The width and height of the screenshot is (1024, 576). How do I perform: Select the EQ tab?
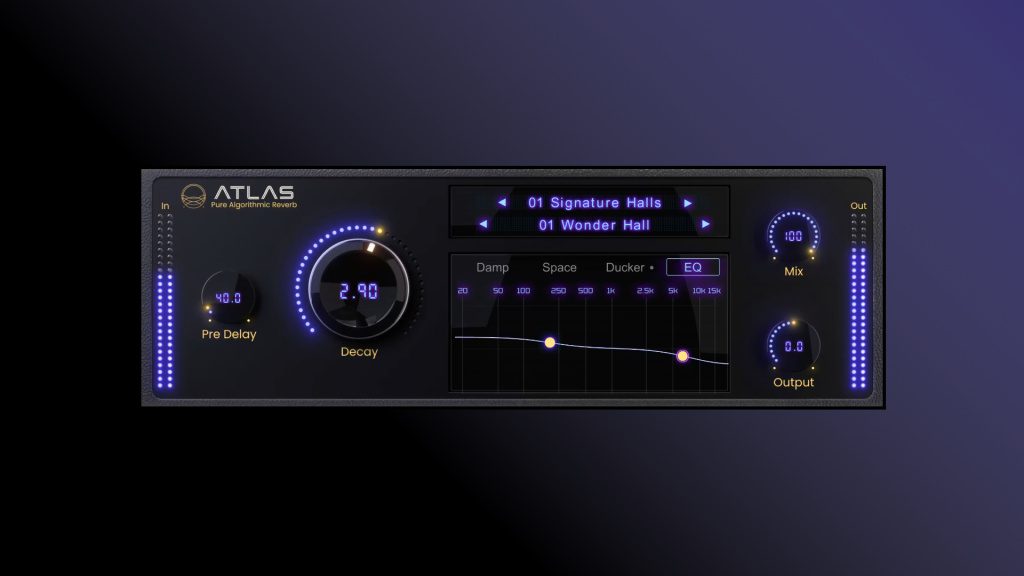(x=693, y=267)
